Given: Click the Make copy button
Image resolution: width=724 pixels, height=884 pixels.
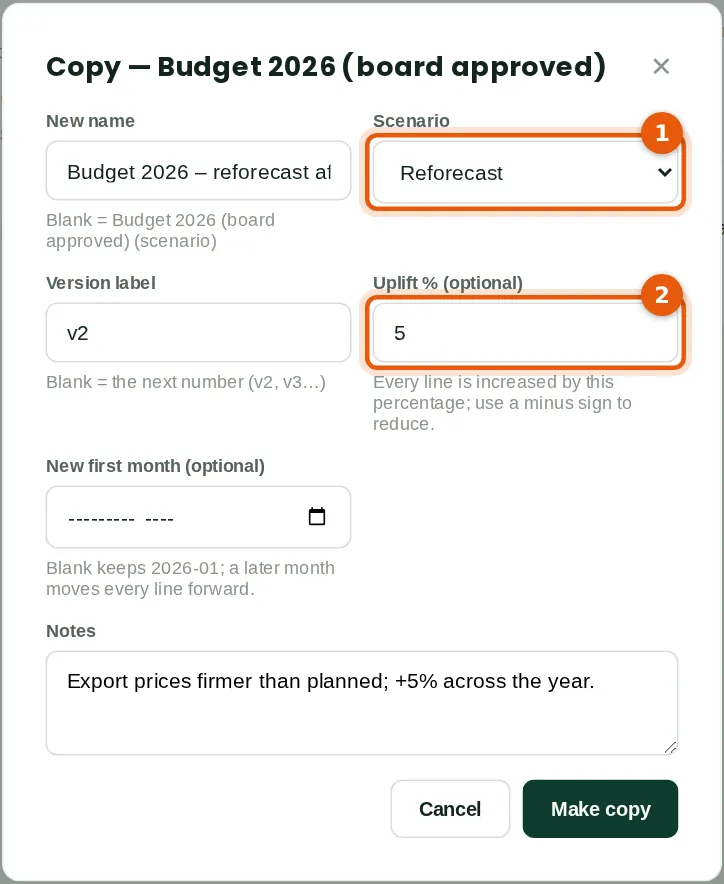Looking at the screenshot, I should coord(601,809).
